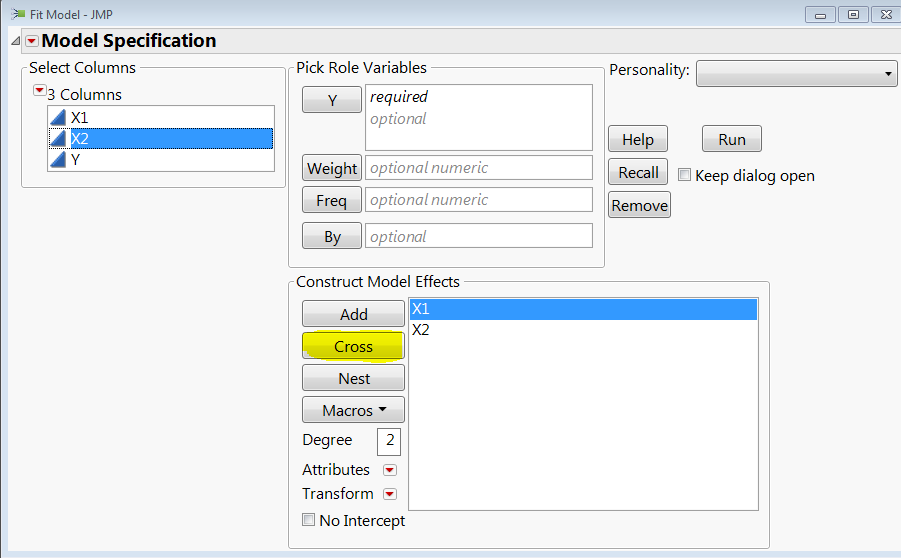Viewport: 901px width, 558px height.
Task: Click the red triangle beside Model Specification
Action: coord(32,41)
